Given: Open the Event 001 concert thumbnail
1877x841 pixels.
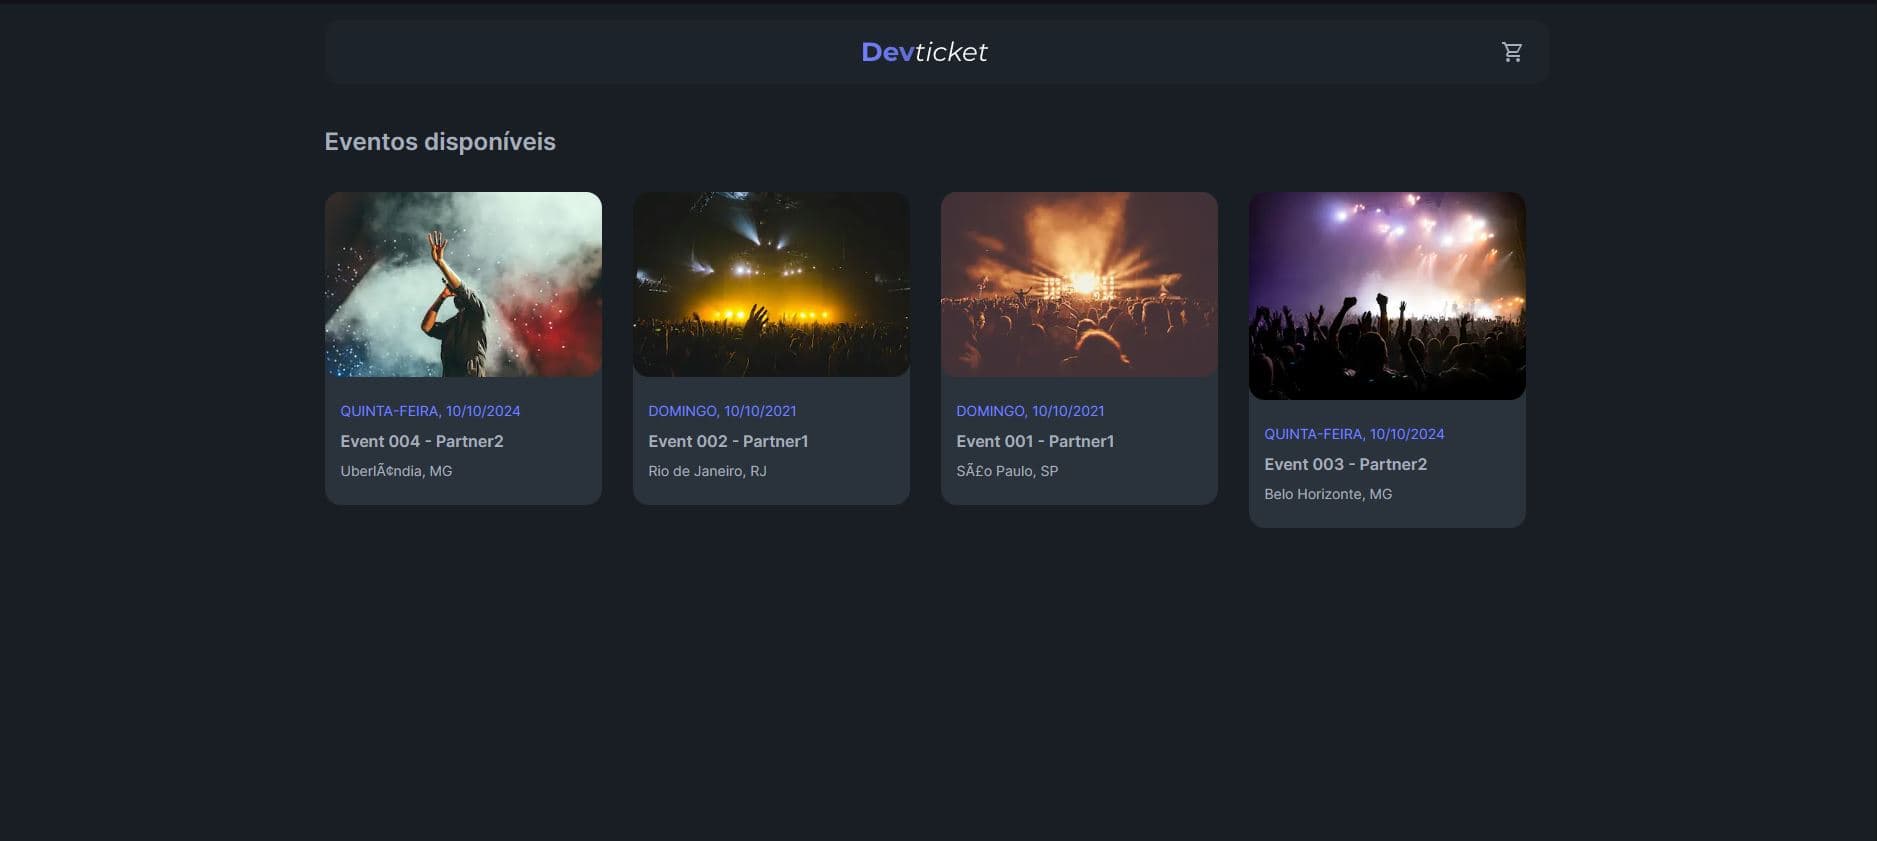Looking at the screenshot, I should 1079,284.
